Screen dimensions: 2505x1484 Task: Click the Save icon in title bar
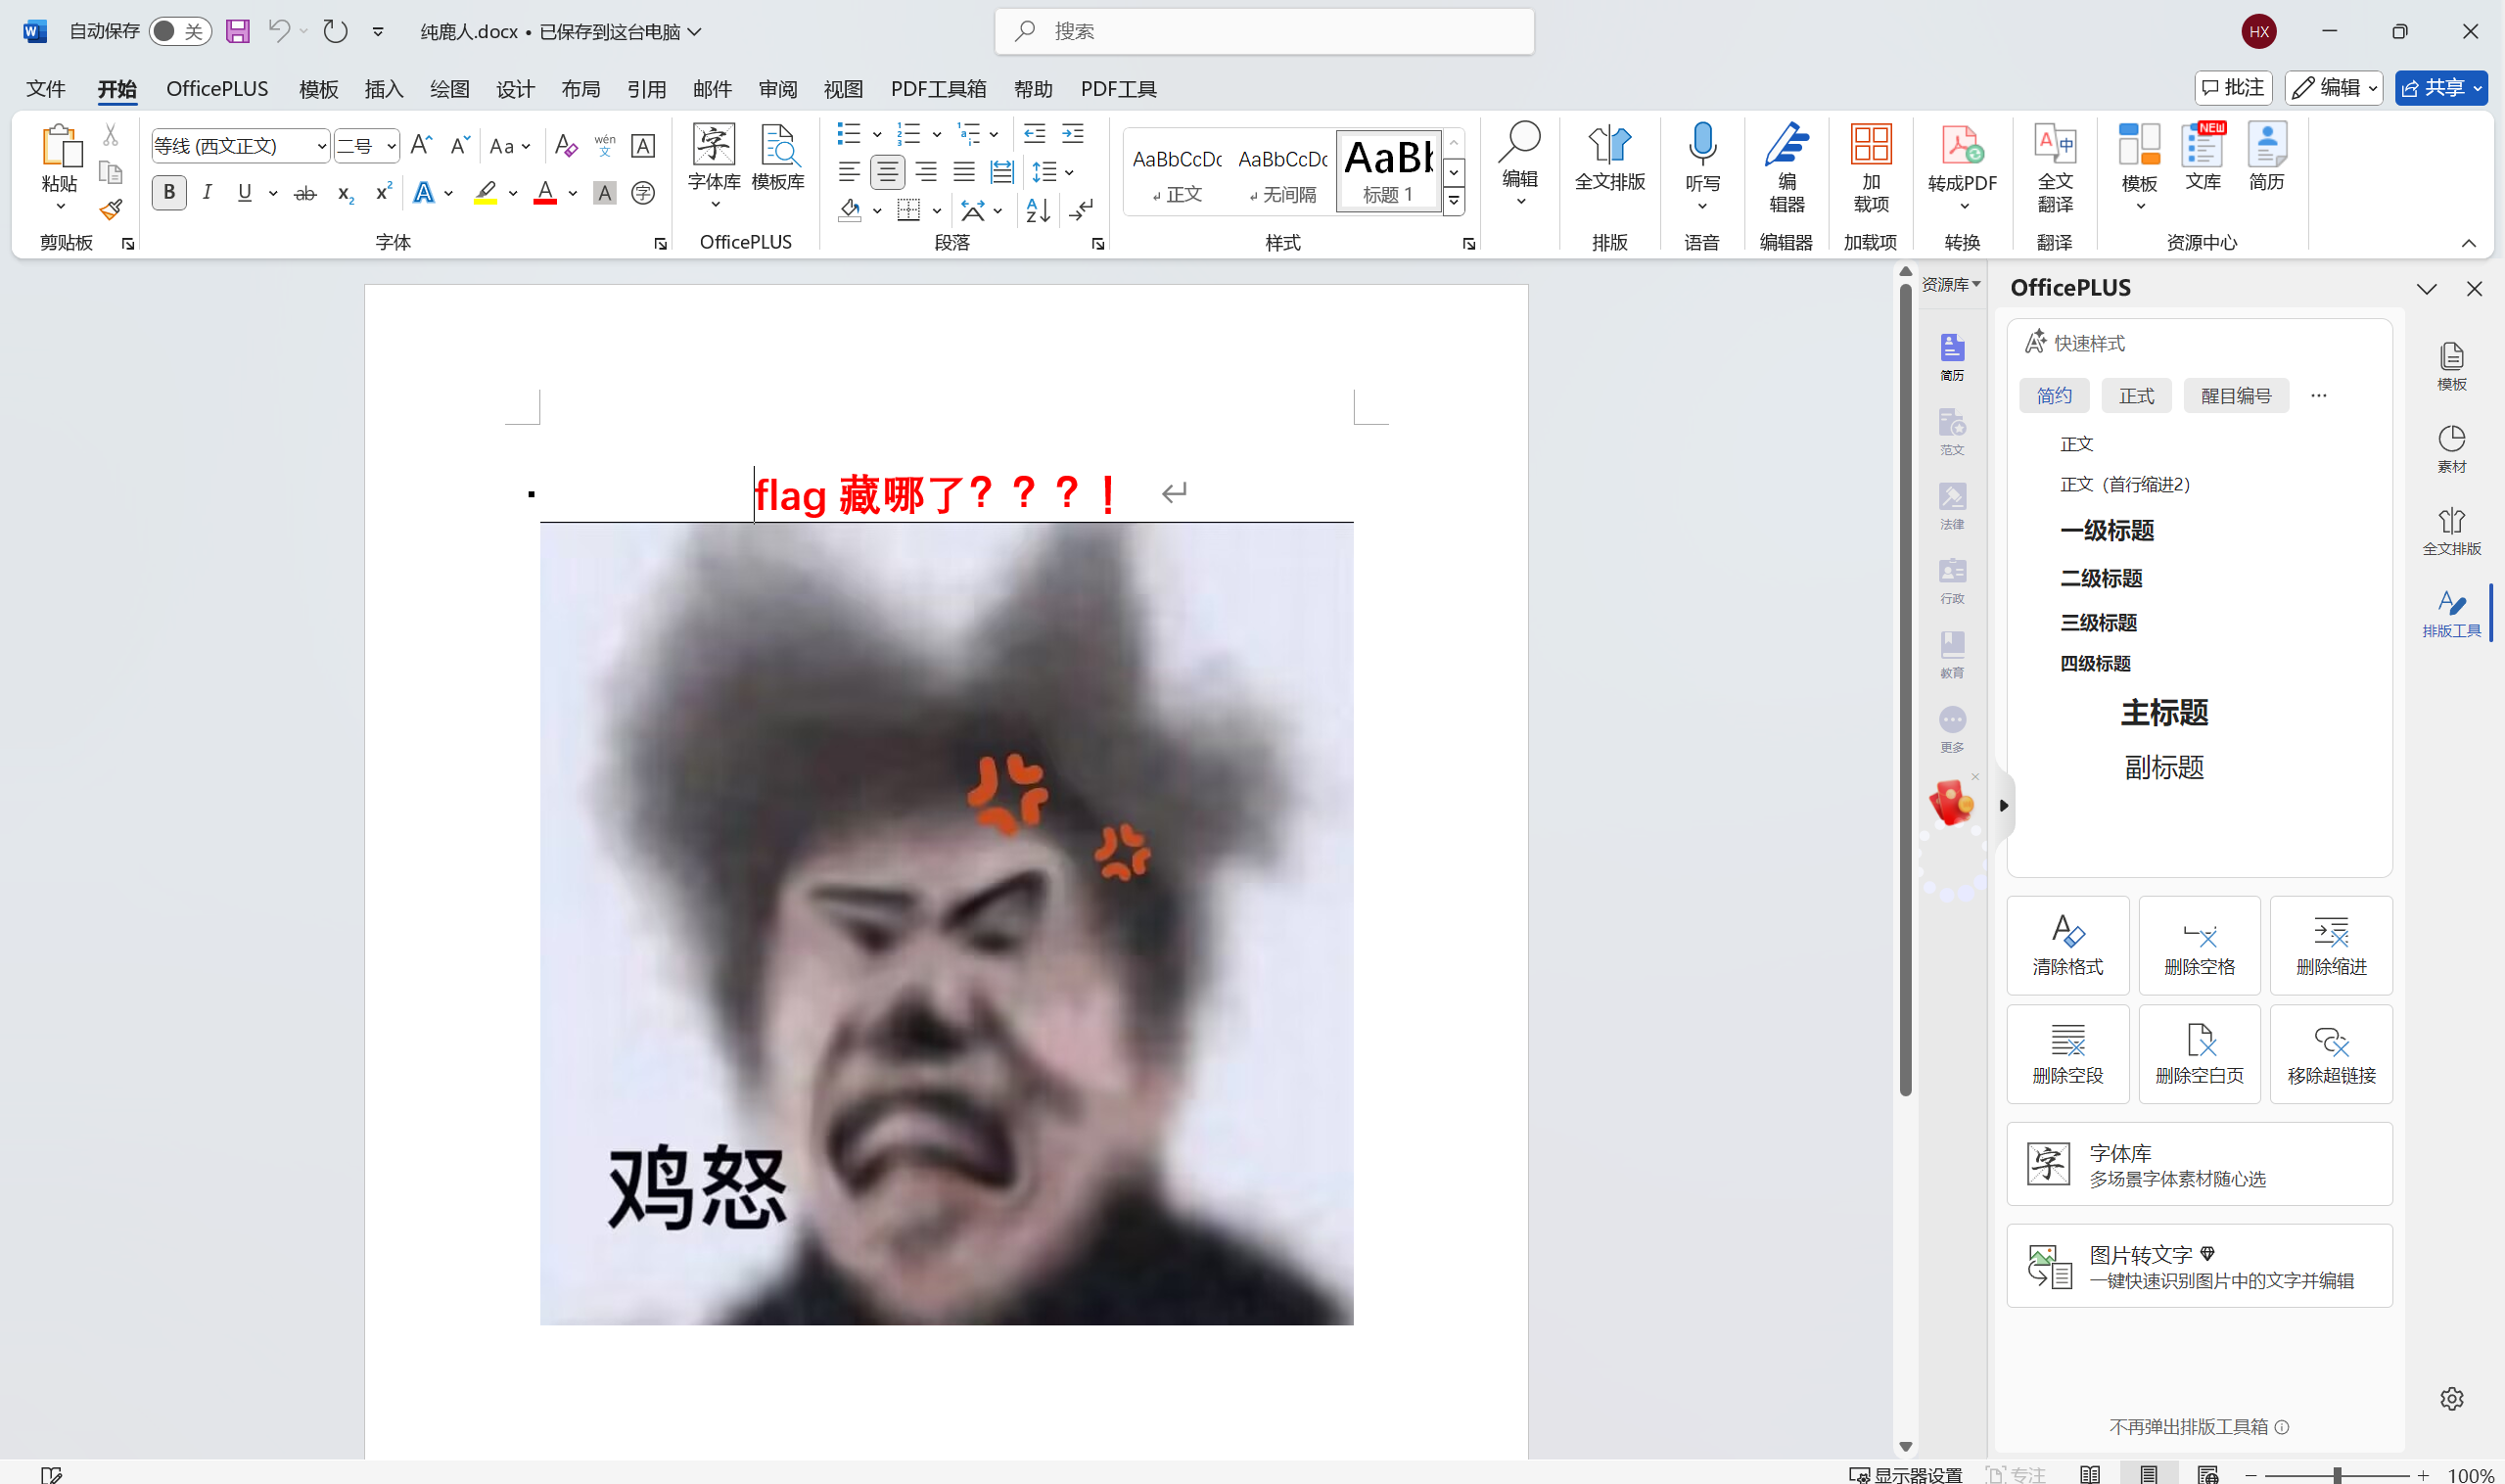tap(238, 31)
